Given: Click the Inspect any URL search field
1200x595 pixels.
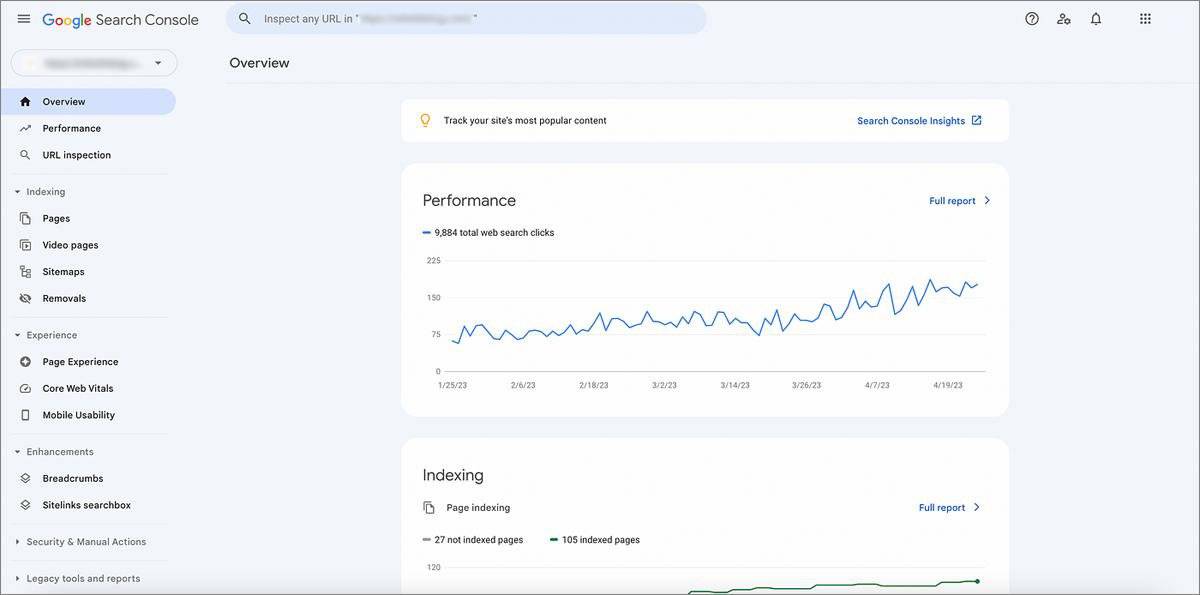Looking at the screenshot, I should click(466, 19).
